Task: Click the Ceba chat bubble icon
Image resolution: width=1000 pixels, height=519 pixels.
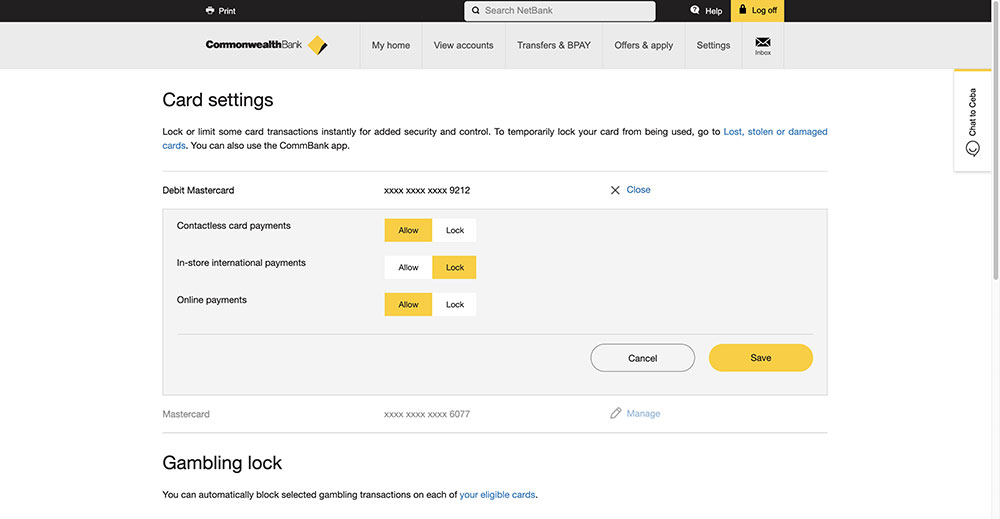Action: click(973, 149)
